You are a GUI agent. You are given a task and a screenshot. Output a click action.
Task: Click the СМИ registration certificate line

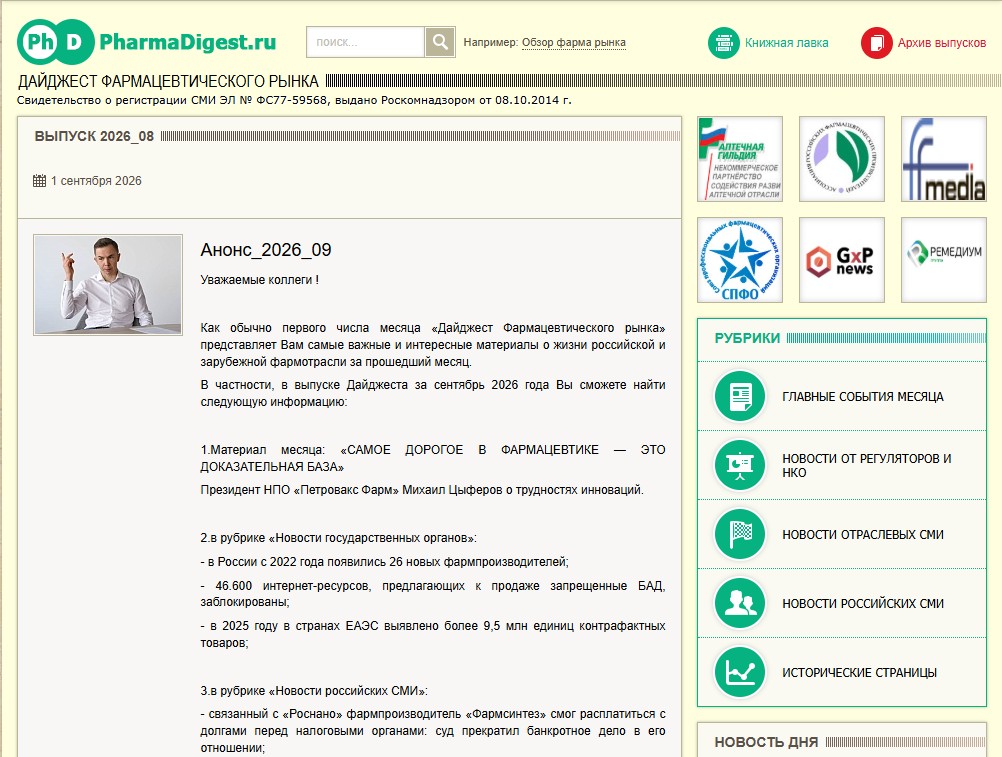point(294,100)
